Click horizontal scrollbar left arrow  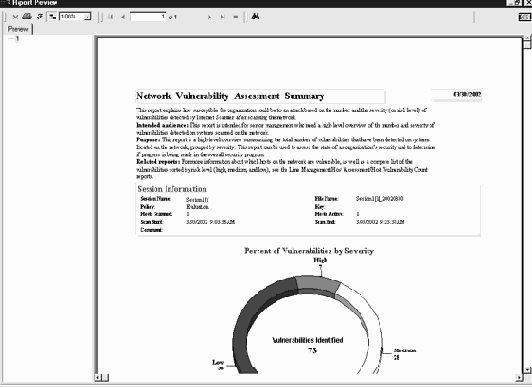98,377
